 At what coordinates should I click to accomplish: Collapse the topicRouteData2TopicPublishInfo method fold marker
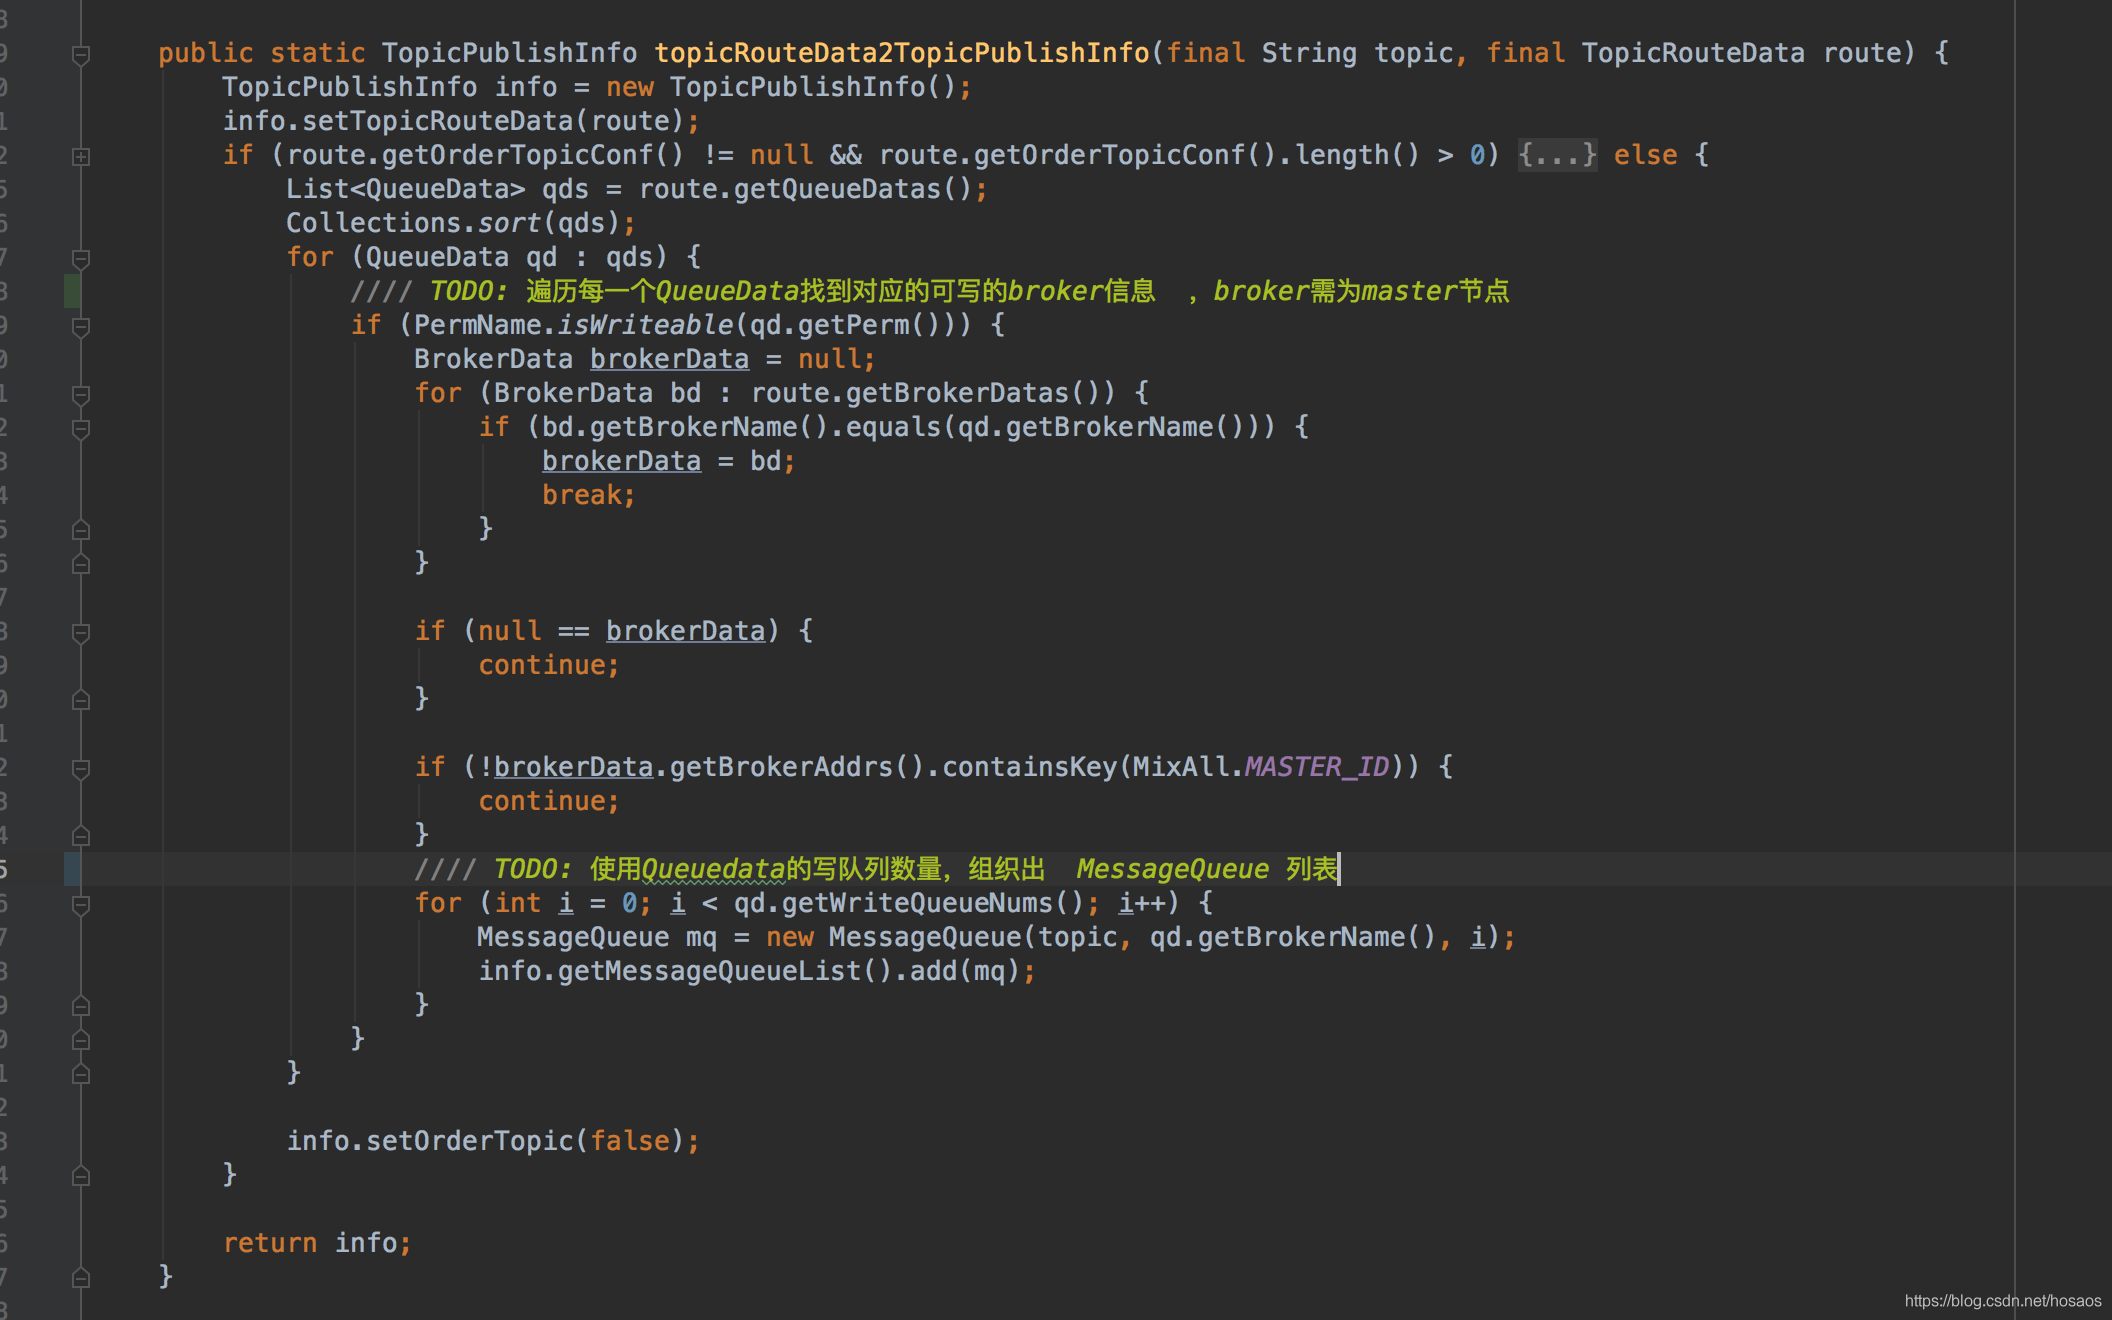(81, 54)
